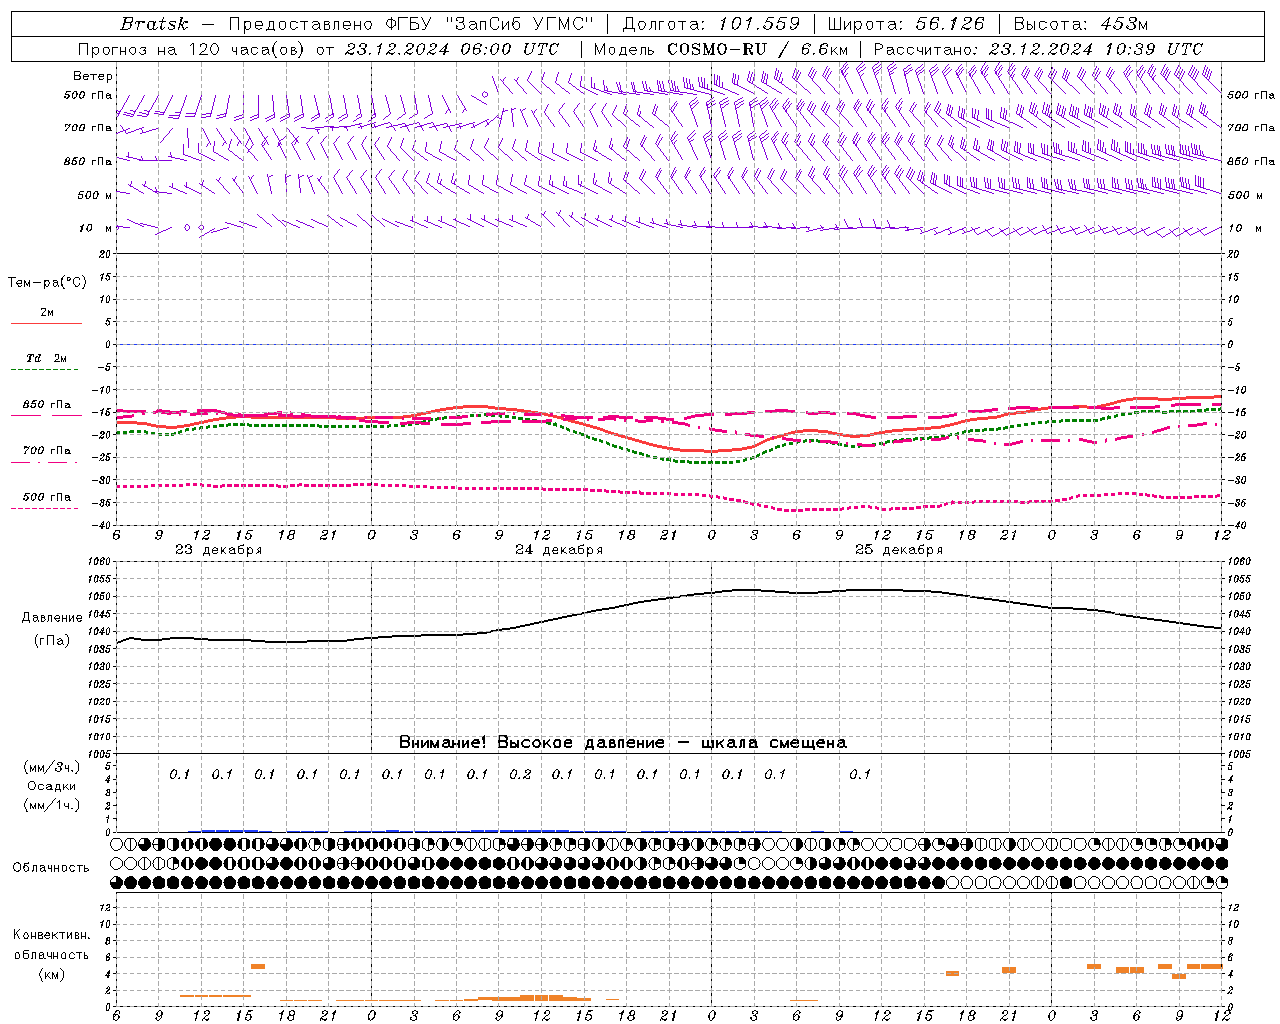Click the Высота: 453м value
The width and height of the screenshot is (1280, 1024).
point(1080,23)
